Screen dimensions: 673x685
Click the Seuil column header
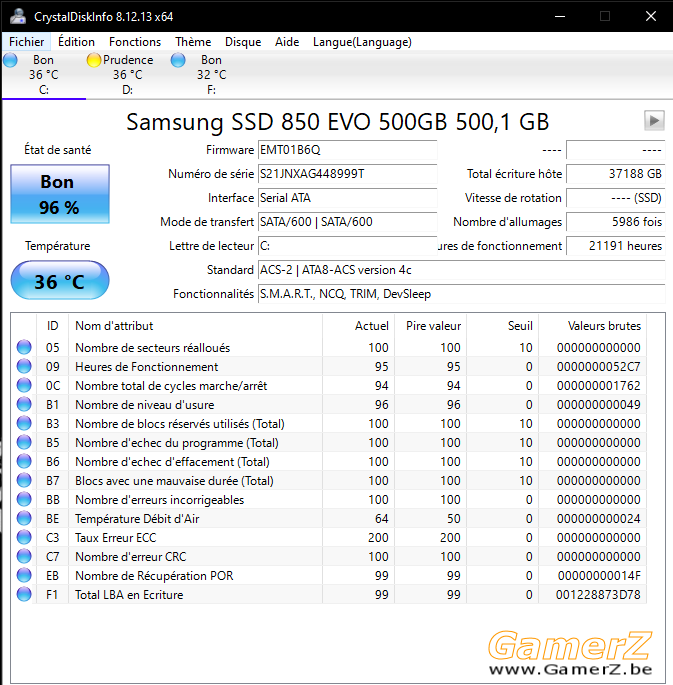[503, 326]
